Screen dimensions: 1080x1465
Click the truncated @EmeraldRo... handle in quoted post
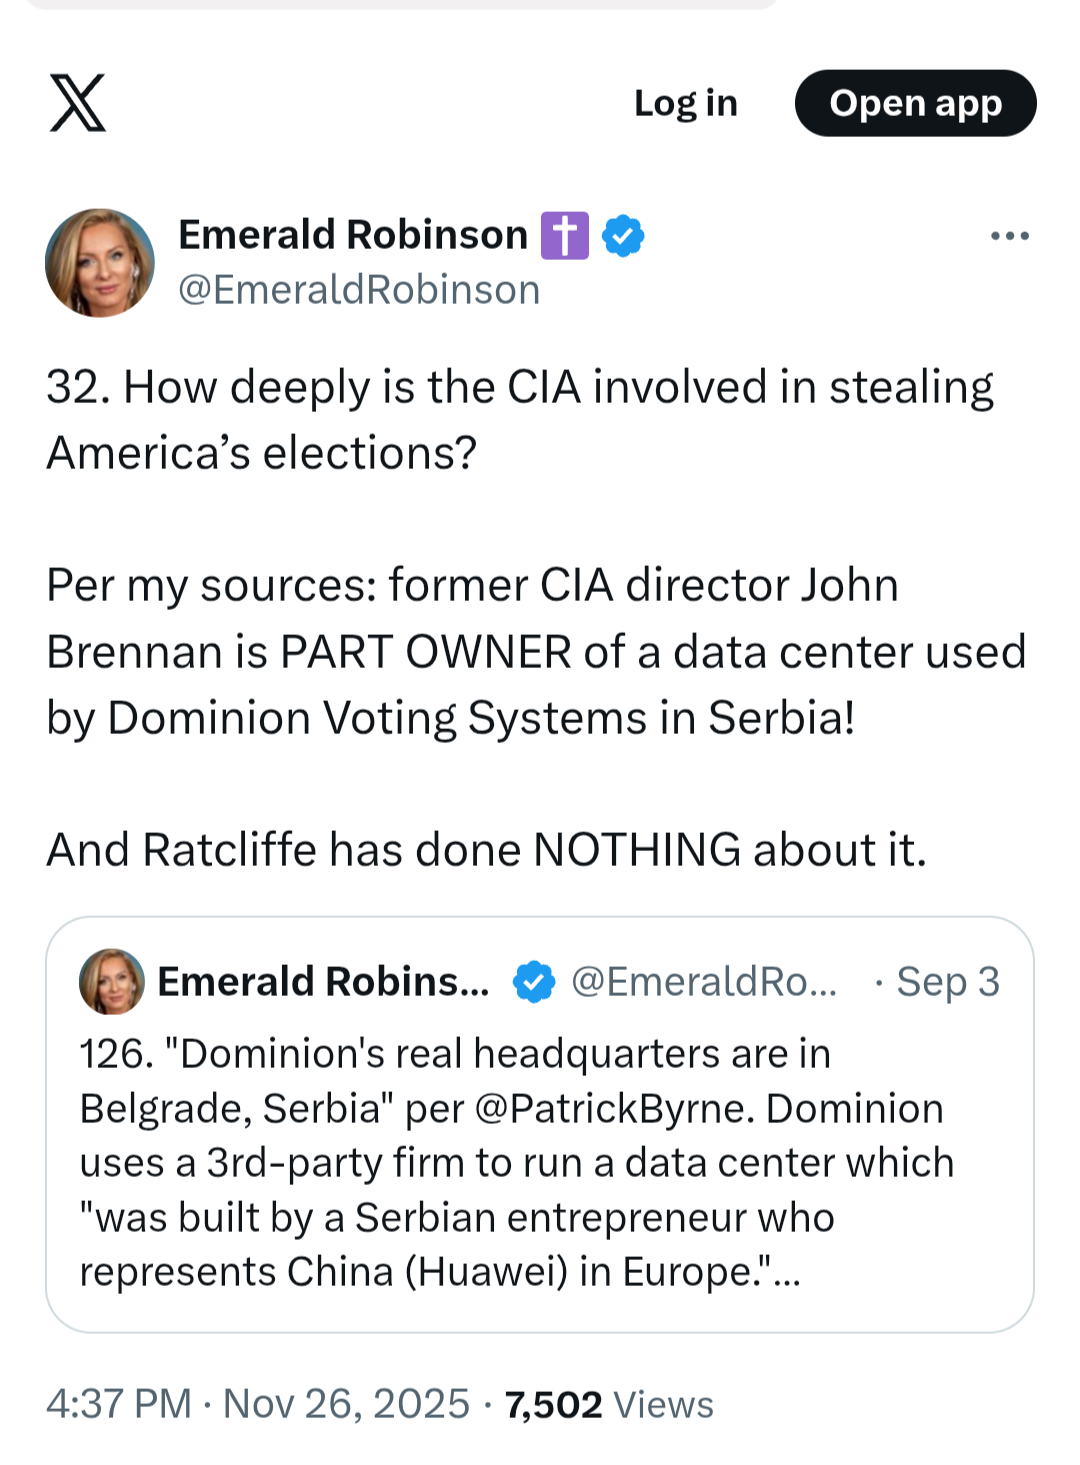(704, 982)
